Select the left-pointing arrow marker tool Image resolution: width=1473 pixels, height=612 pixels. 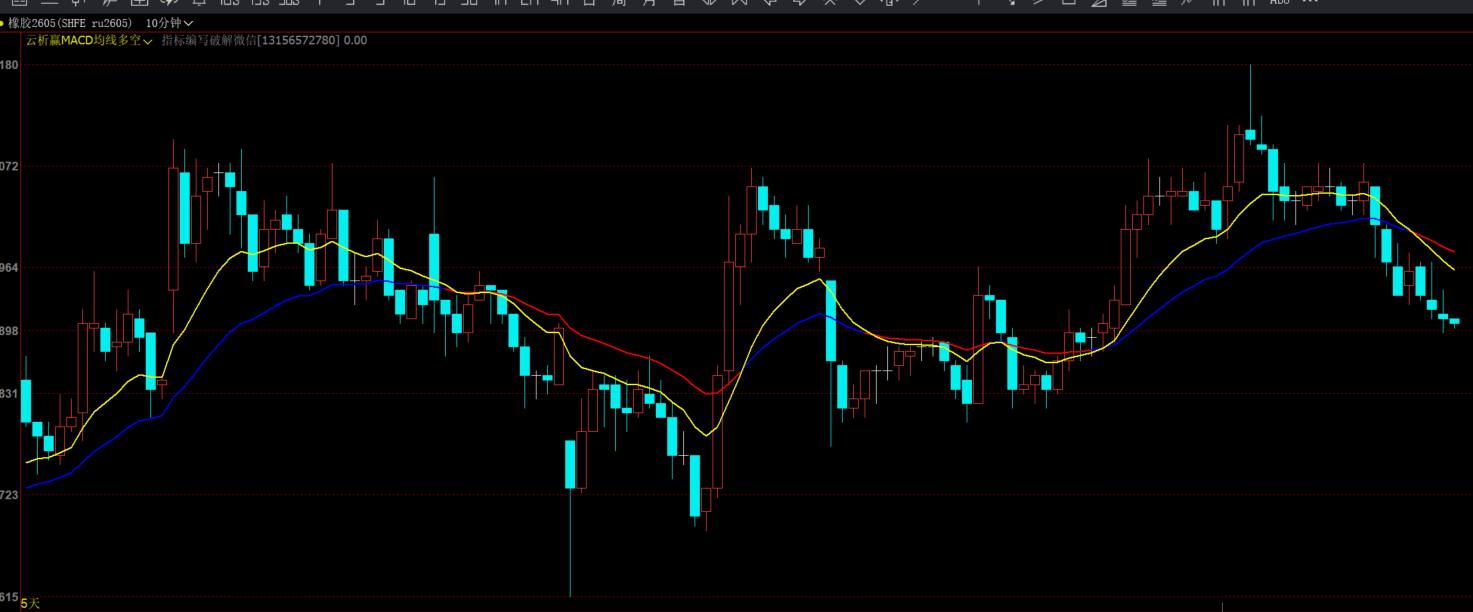coord(770,3)
